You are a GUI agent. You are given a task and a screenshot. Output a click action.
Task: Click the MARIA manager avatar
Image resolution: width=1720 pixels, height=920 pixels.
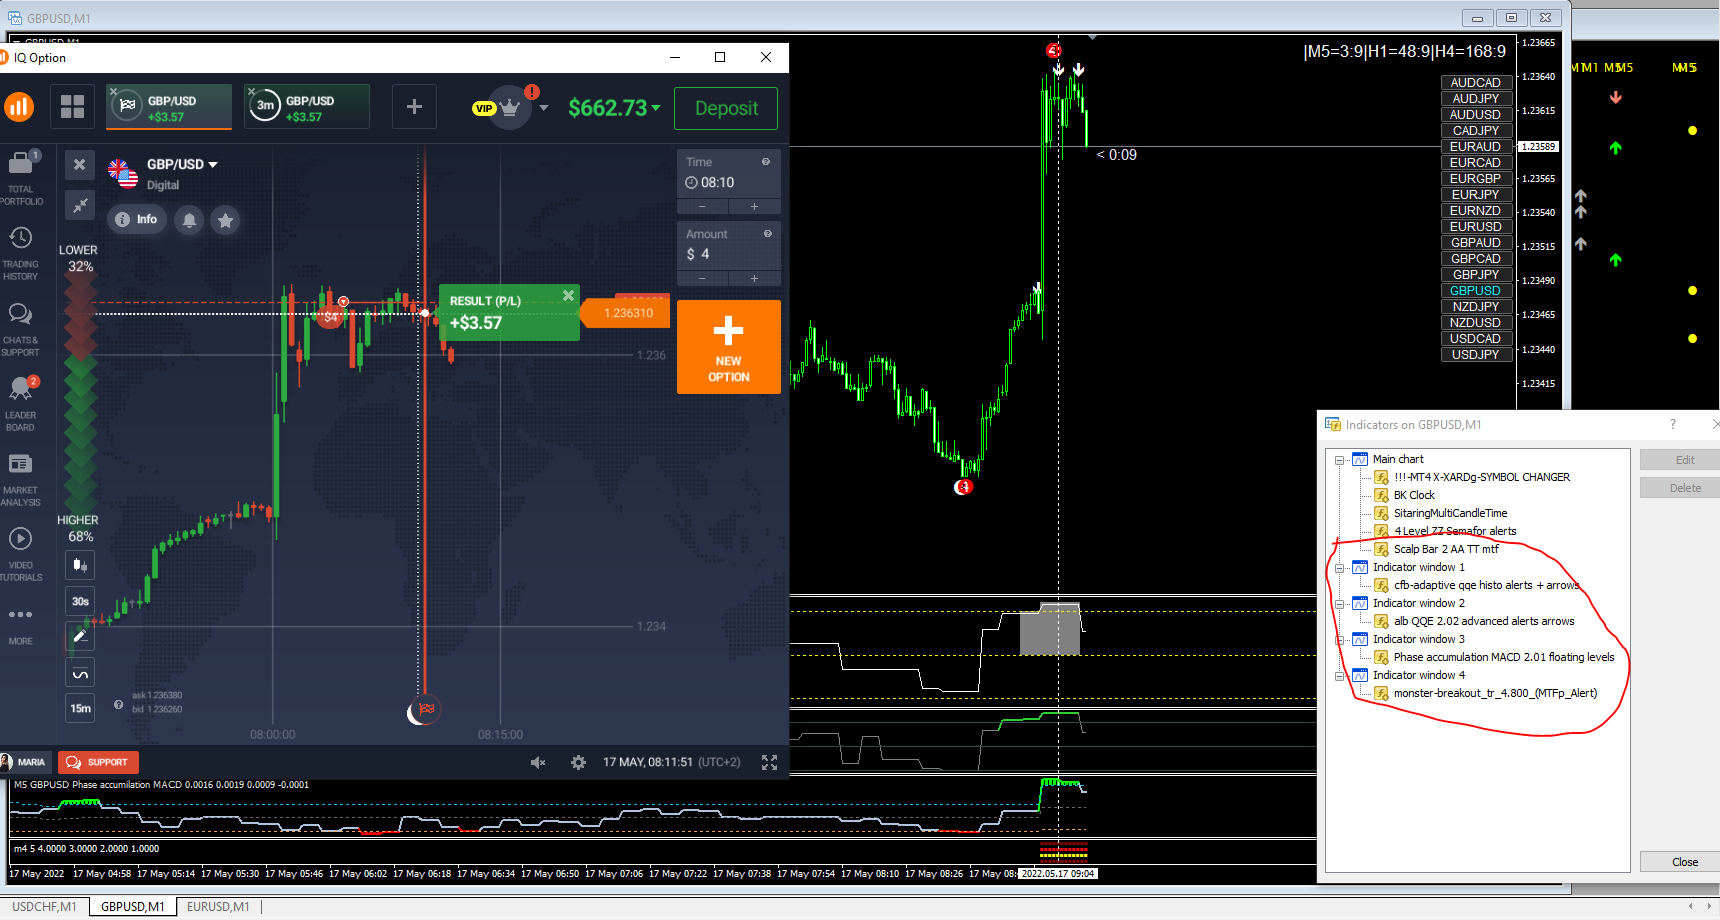tap(6, 762)
